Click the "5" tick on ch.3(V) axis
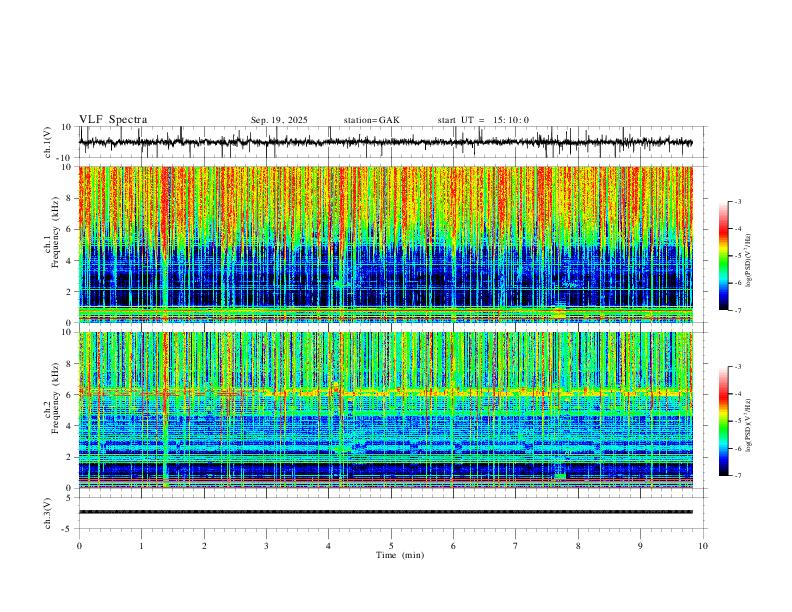This screenshot has width=792, height=612. (x=69, y=498)
